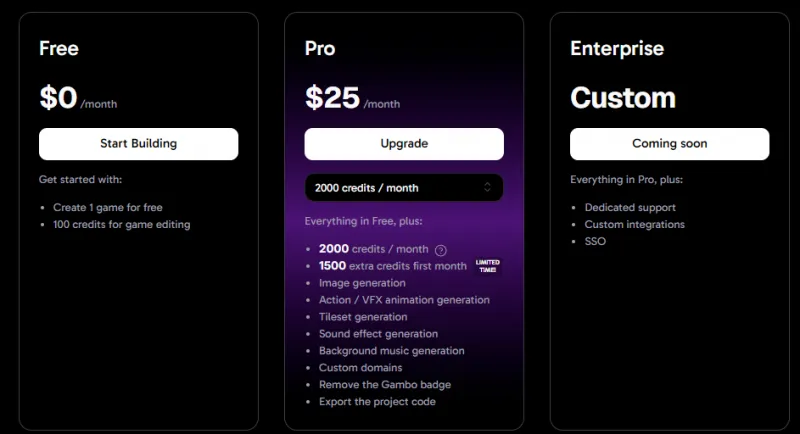The width and height of the screenshot is (800, 434).
Task: Click the Dedicated support list item
Action: (630, 208)
